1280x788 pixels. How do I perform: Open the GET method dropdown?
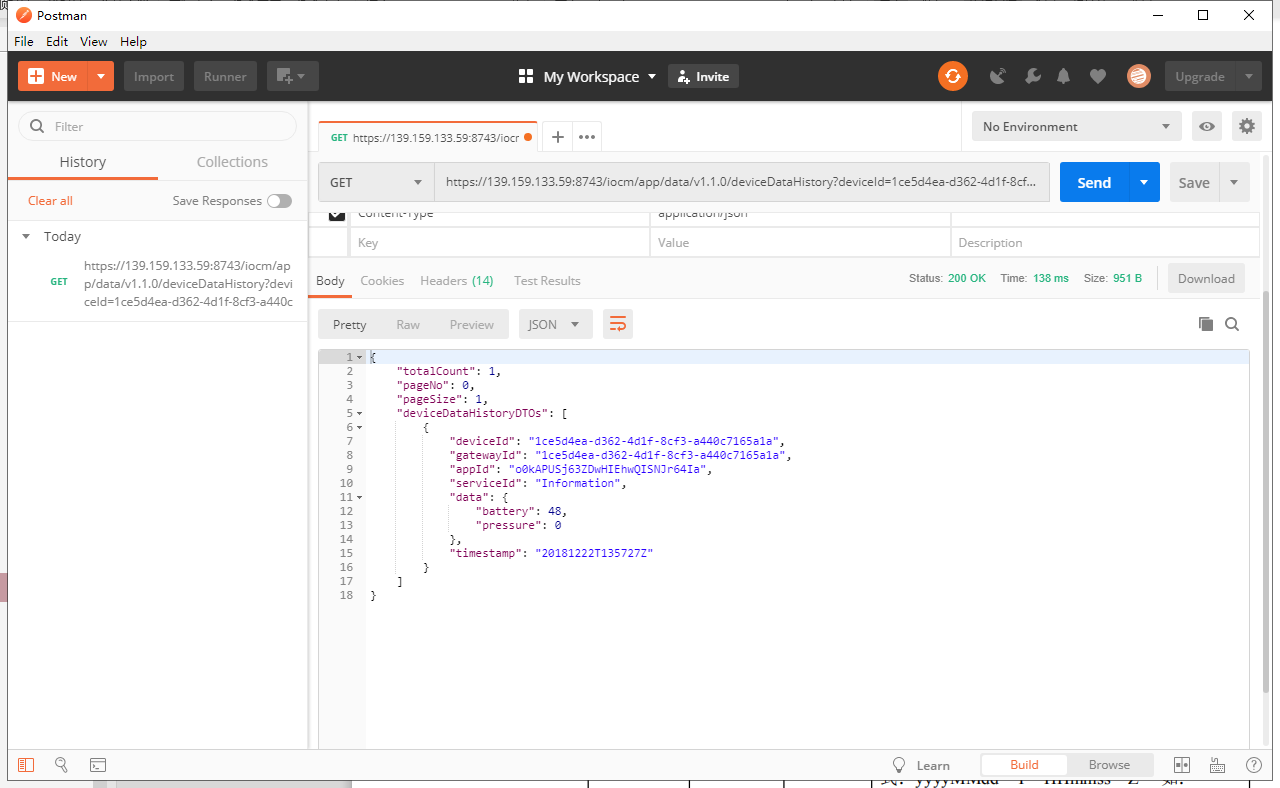376,183
